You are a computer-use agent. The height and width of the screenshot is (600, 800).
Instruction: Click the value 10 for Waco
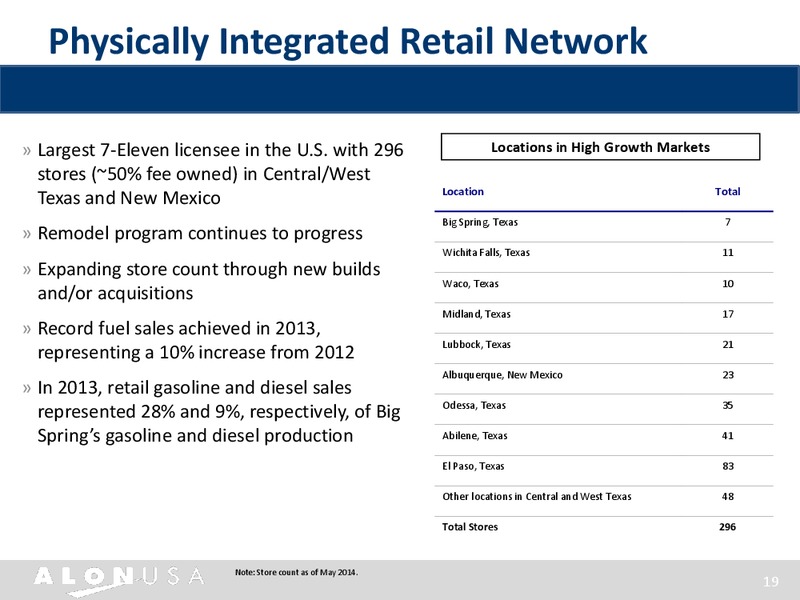coord(728,284)
